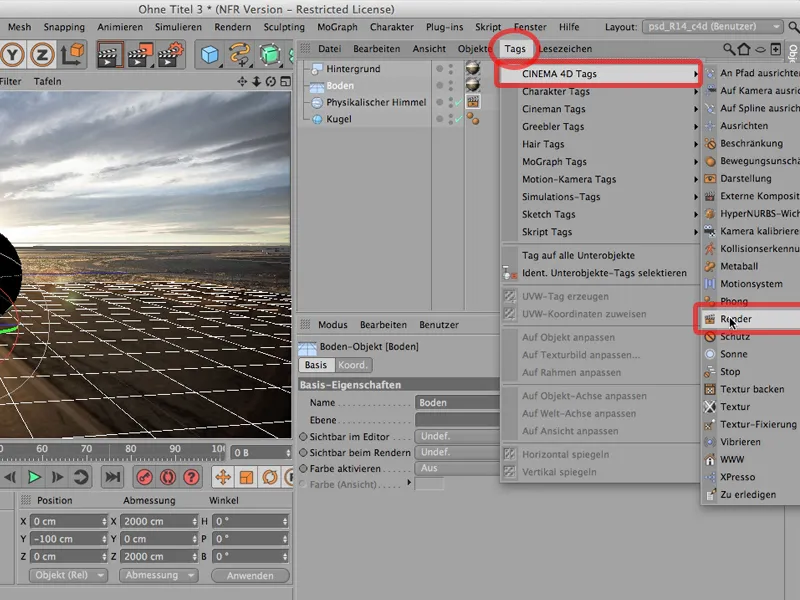Open the Tags menu
Viewport: 800px width, 600px height.
[515, 49]
